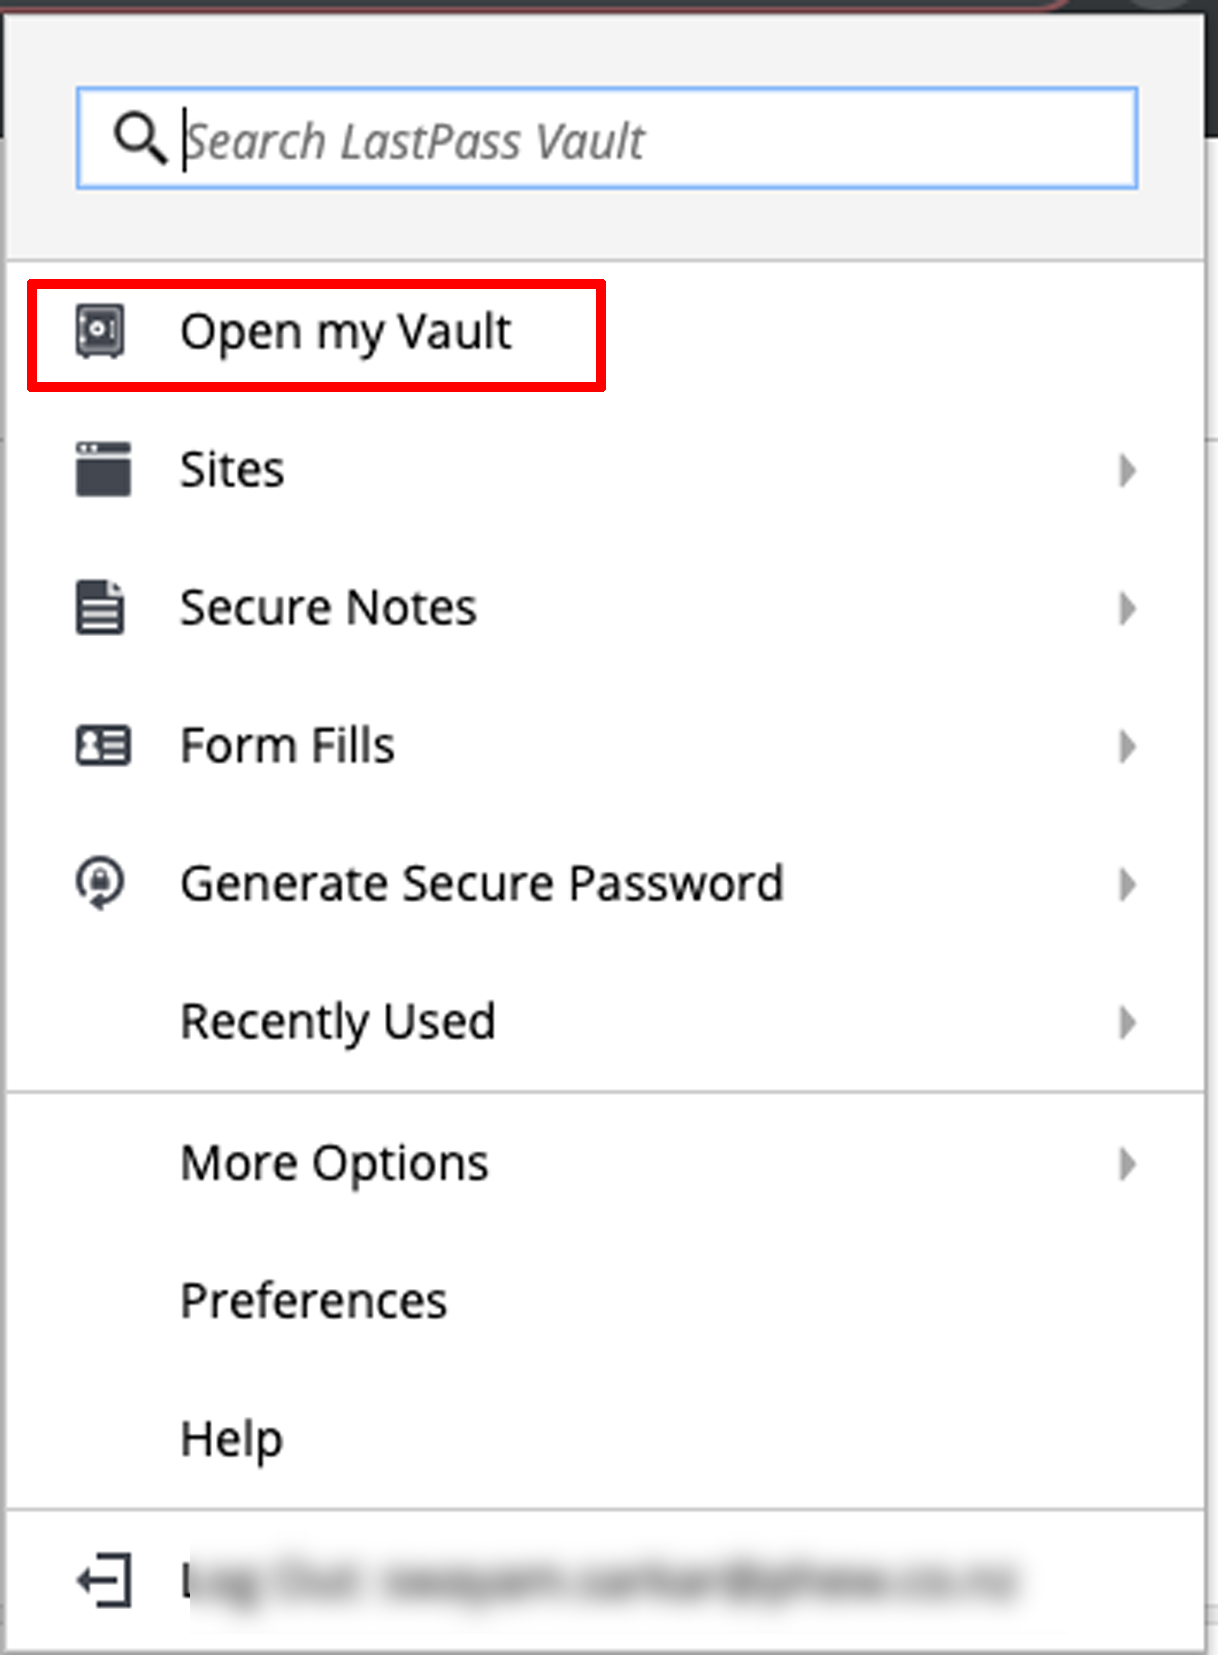Viewport: 1218px width, 1655px height.
Task: Click the Sites browser window icon
Action: pos(103,469)
